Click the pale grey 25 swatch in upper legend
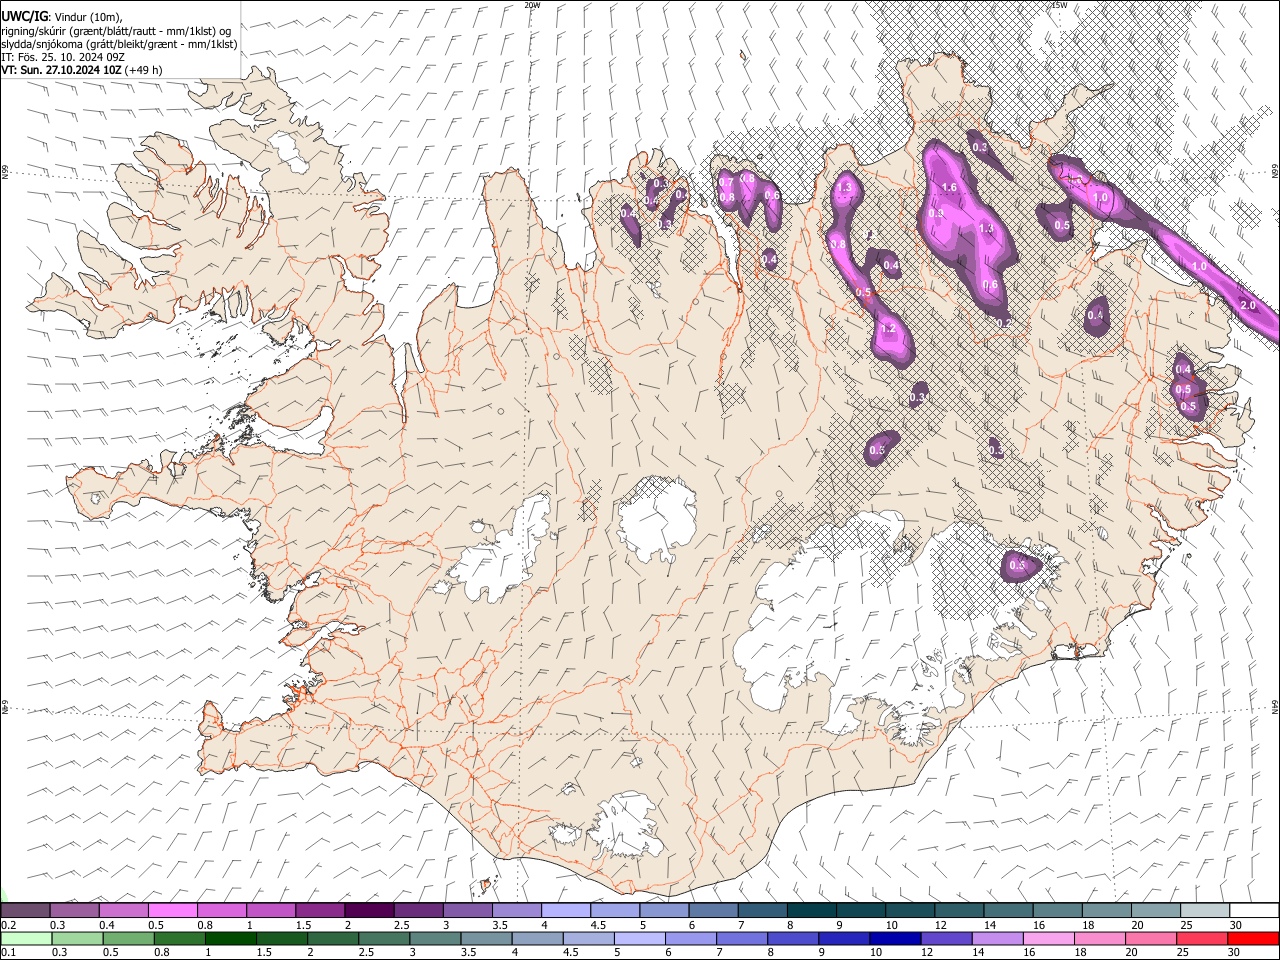The width and height of the screenshot is (1280, 960). (x=1204, y=911)
